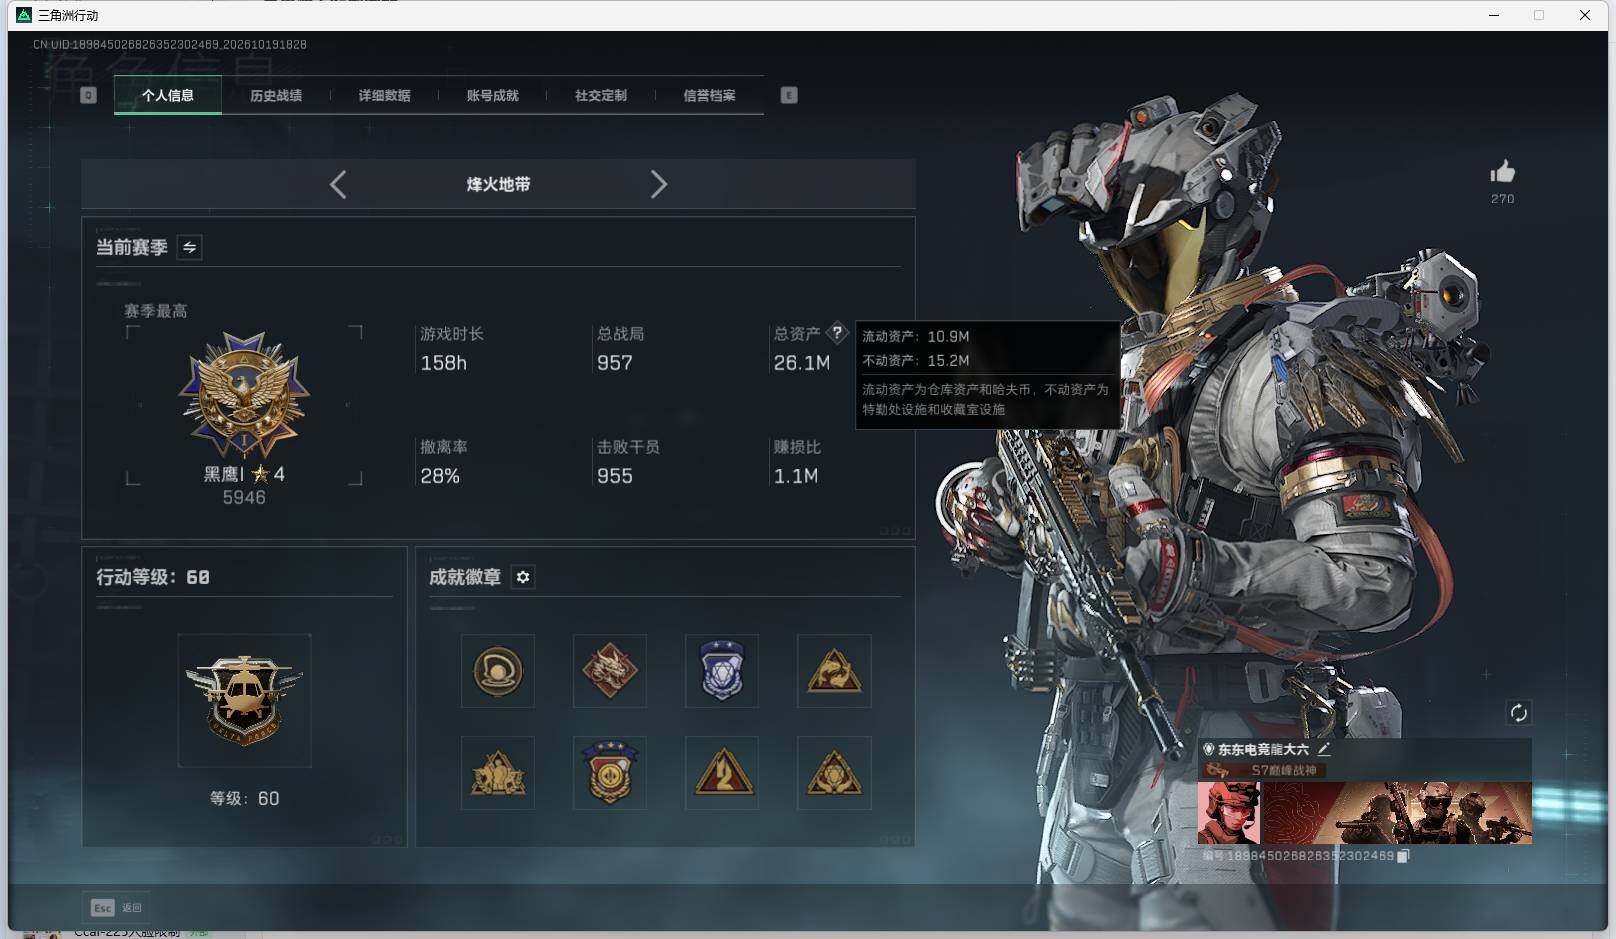Select the blue shield achievement badge

point(722,671)
